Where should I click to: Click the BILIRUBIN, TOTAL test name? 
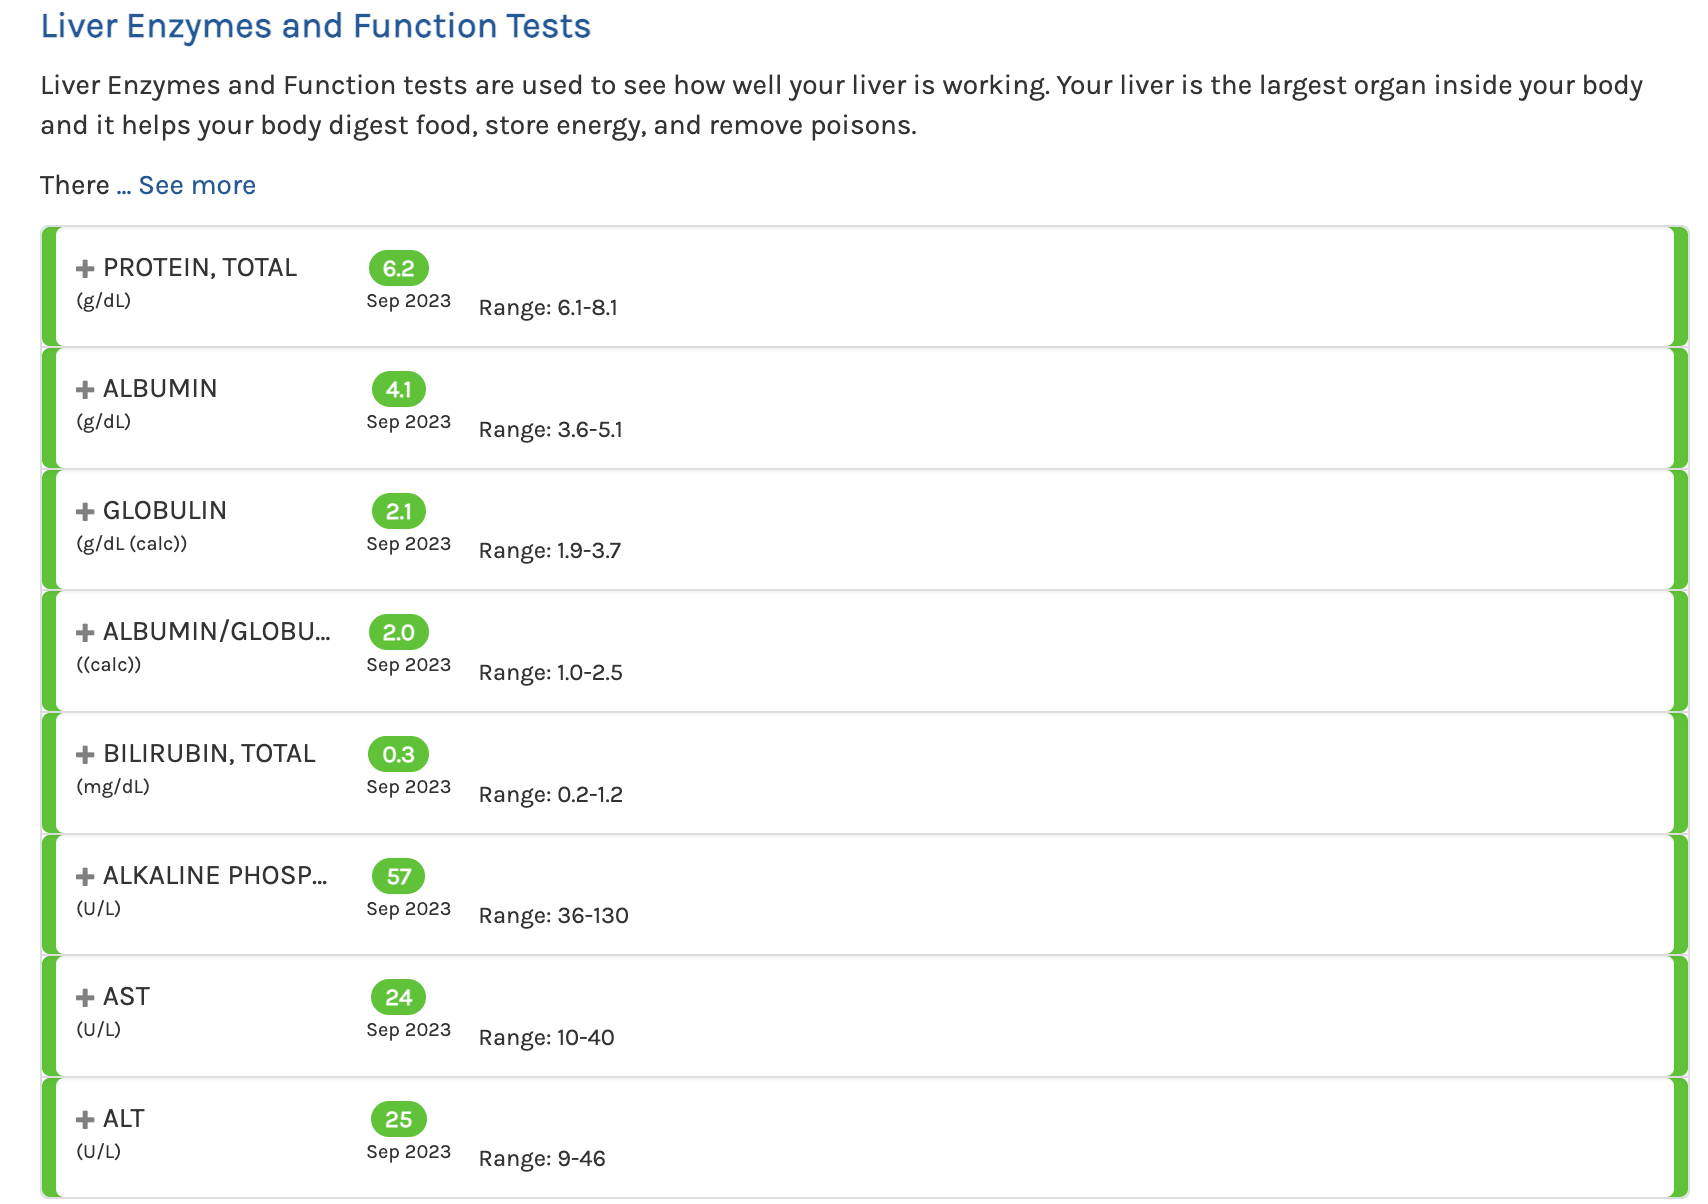(x=209, y=754)
